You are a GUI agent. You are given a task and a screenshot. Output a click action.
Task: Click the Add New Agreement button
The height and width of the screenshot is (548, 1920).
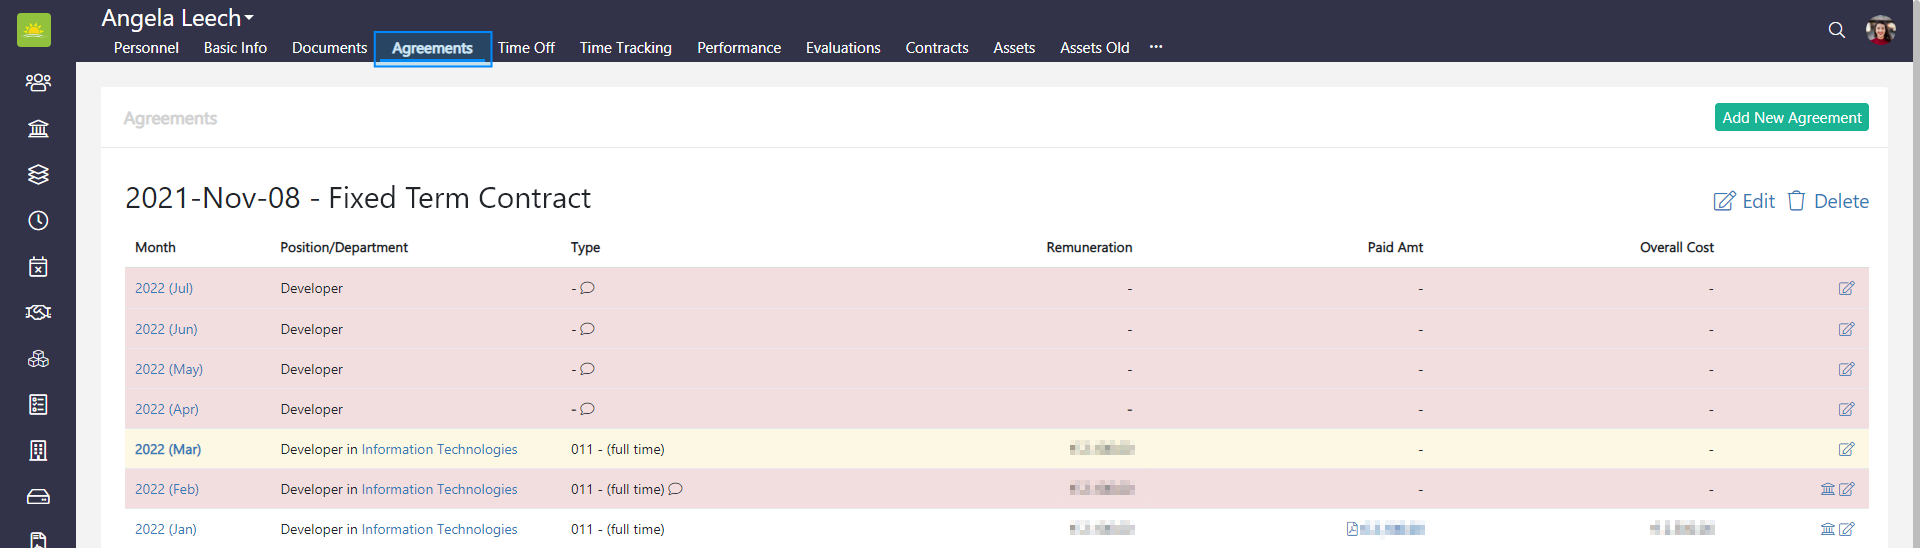1791,118
